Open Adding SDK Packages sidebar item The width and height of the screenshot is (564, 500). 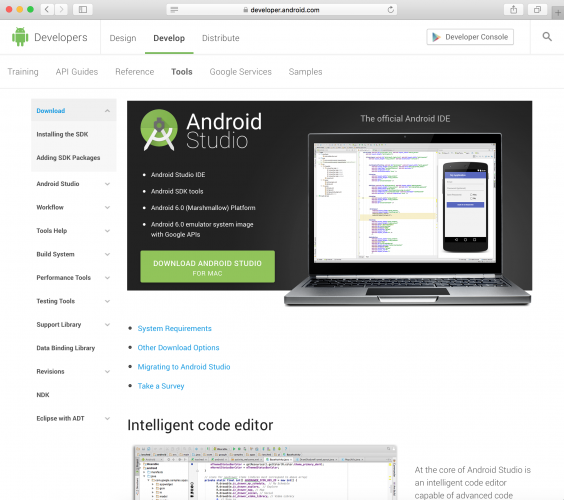coord(68,158)
